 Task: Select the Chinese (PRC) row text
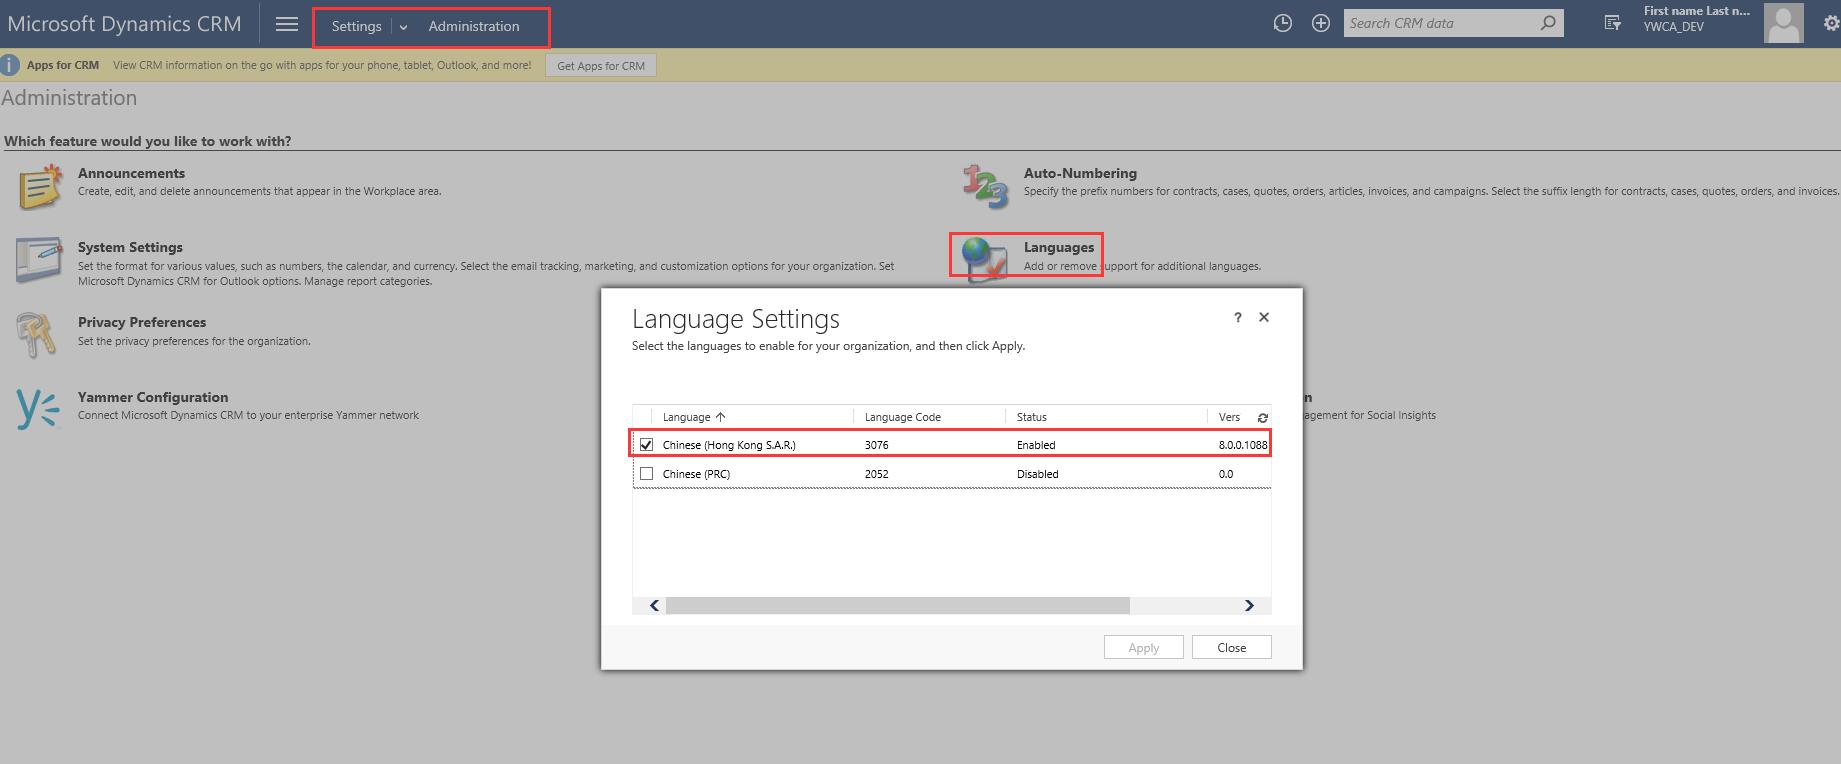tap(696, 474)
